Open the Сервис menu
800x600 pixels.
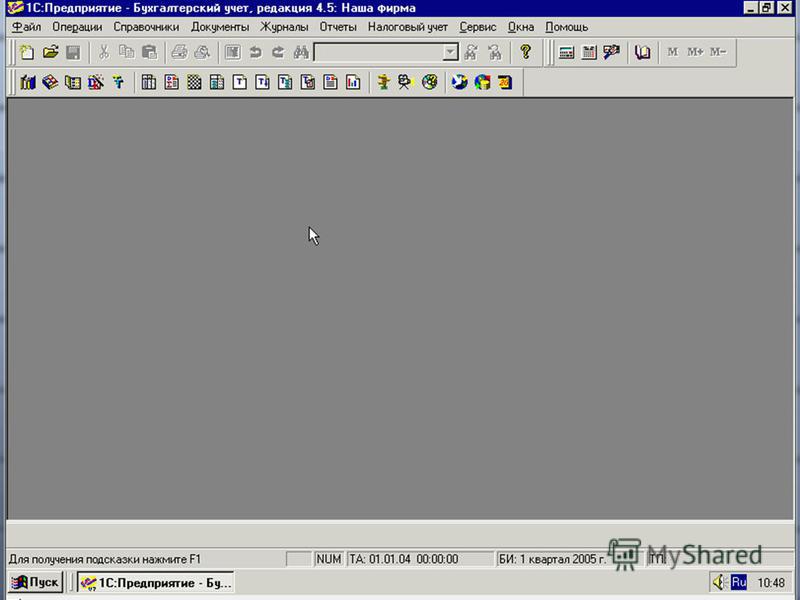[478, 27]
